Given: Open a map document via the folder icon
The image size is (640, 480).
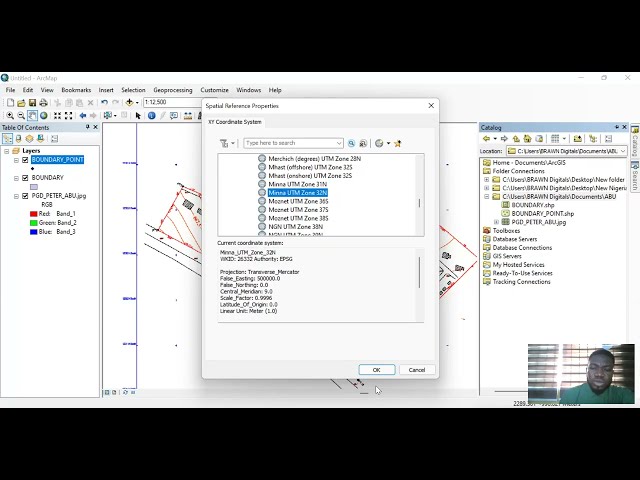Looking at the screenshot, I should 21,103.
